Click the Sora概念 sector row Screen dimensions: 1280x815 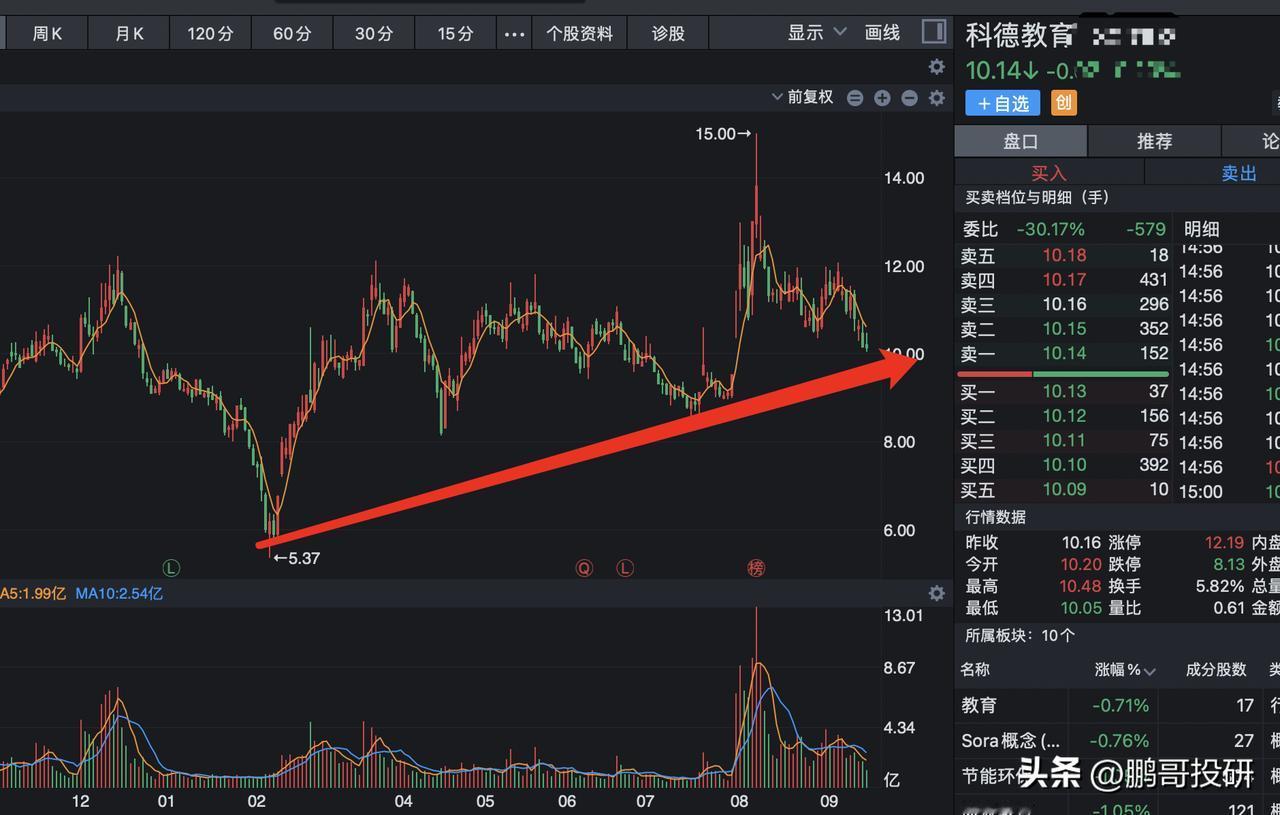click(x=1117, y=741)
